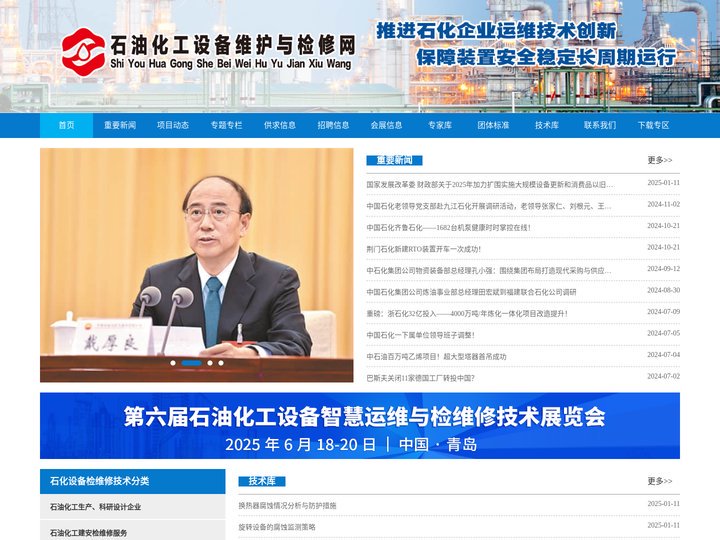
Task: Open 招聘信息 navigation item
Action: pos(333,125)
